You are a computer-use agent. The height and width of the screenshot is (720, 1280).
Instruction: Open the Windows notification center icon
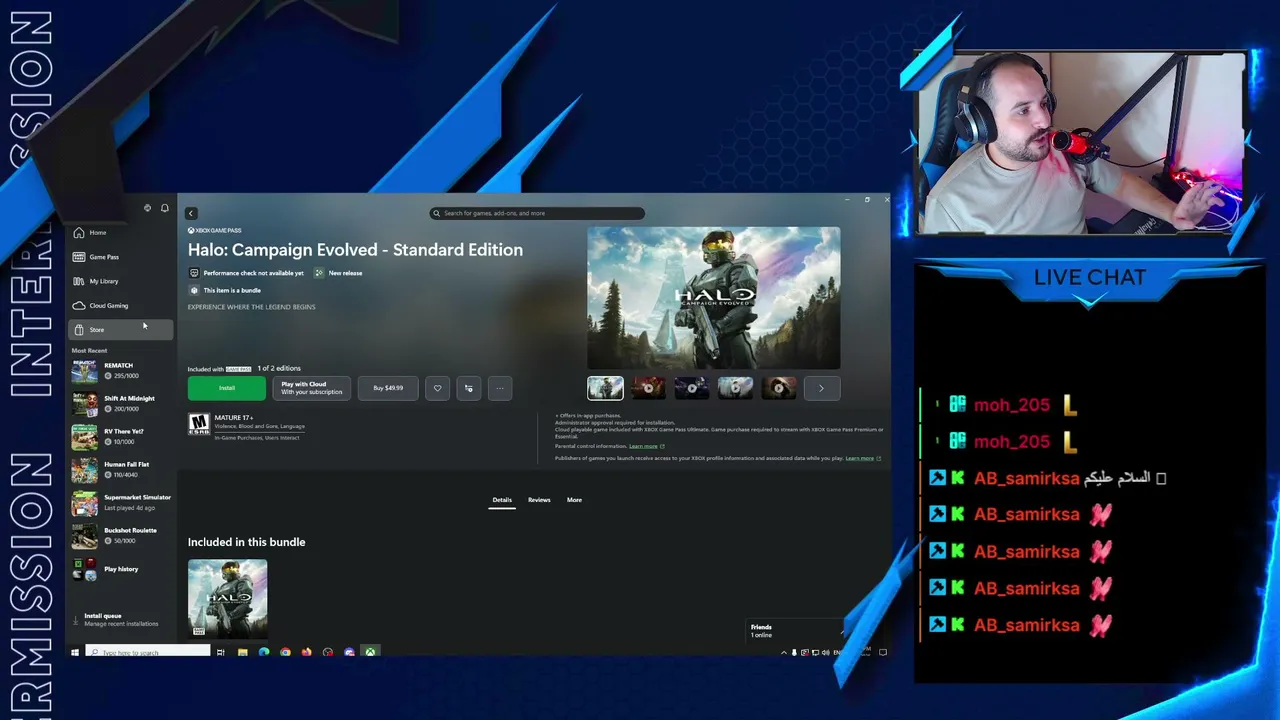tap(883, 652)
